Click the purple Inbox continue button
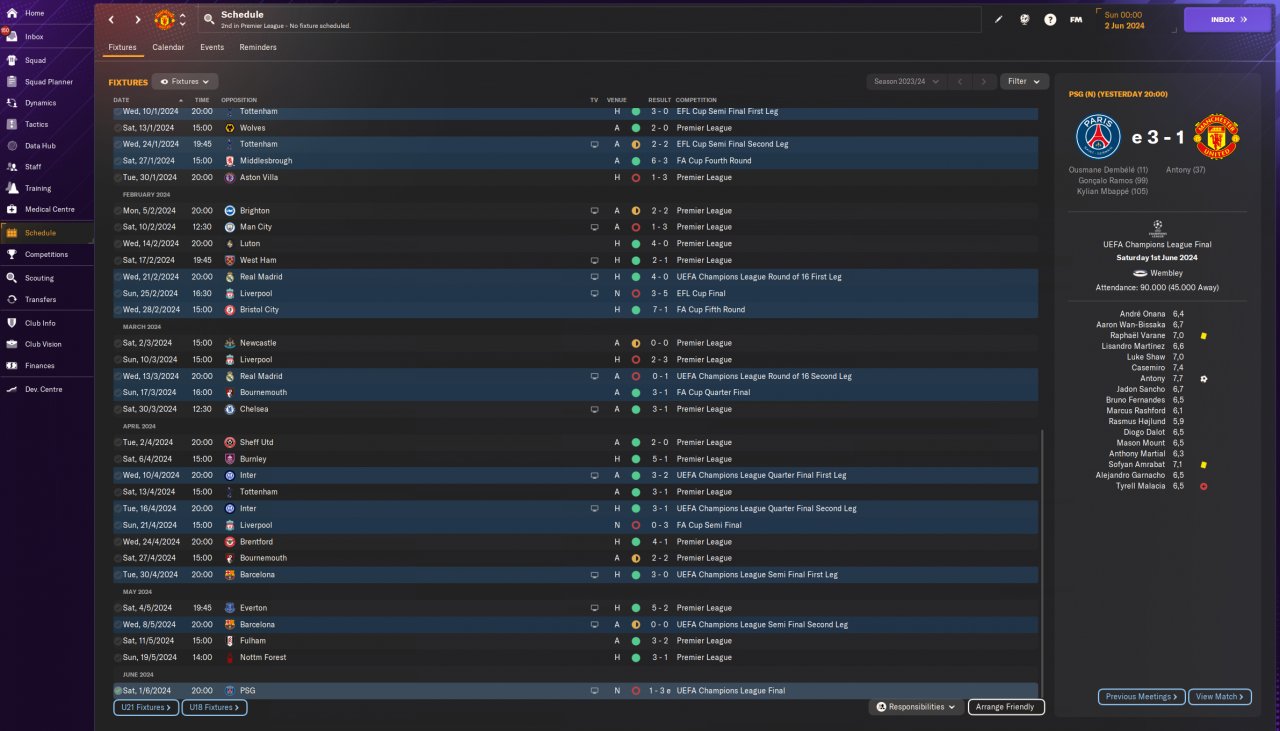 1227,19
